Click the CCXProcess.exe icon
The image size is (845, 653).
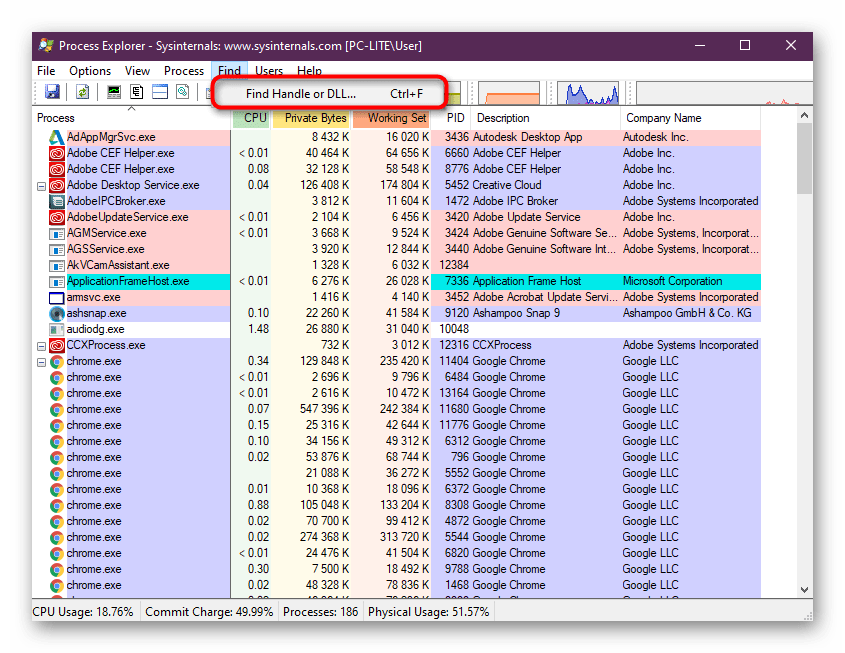57,345
